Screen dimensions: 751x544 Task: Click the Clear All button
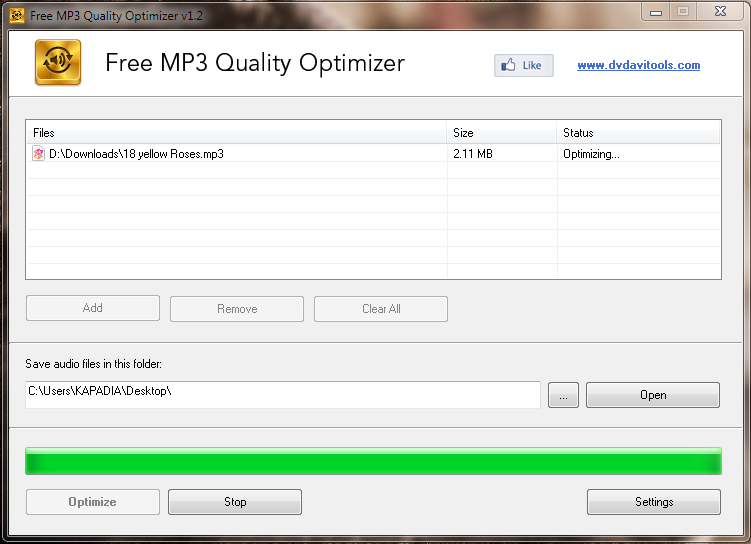coord(381,309)
